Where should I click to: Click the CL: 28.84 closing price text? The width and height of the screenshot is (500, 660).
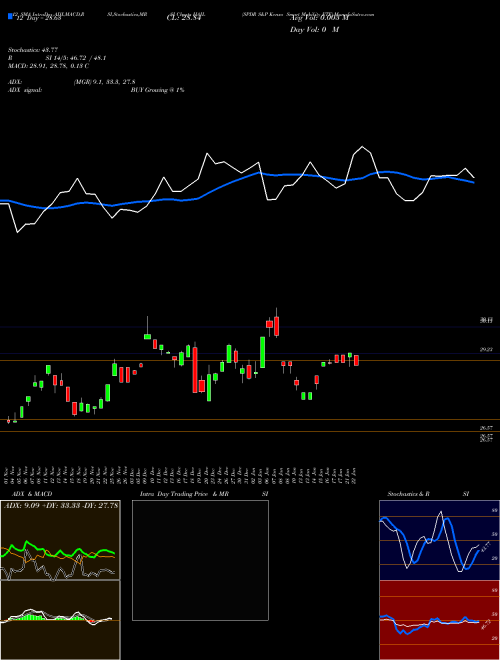point(184,18)
